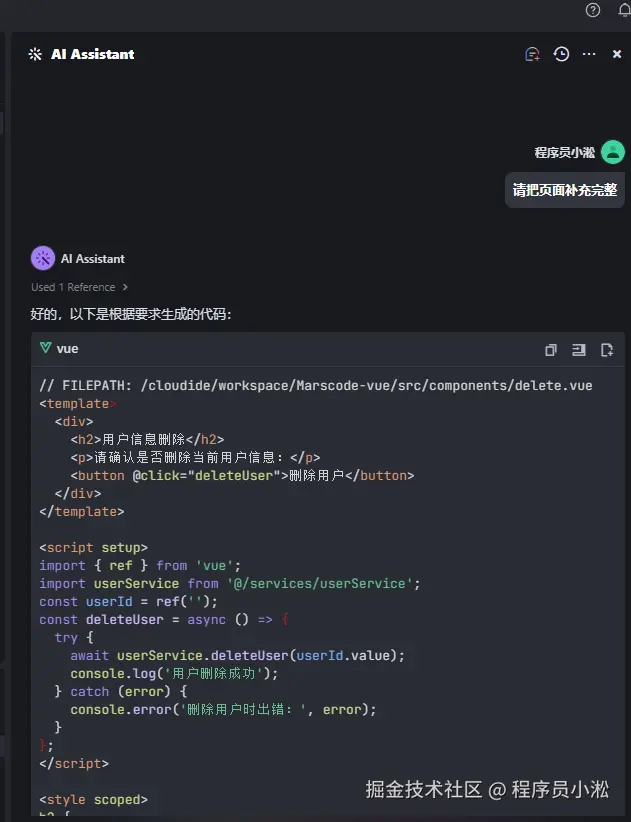
Task: Add code to new file icon
Action: (x=607, y=350)
